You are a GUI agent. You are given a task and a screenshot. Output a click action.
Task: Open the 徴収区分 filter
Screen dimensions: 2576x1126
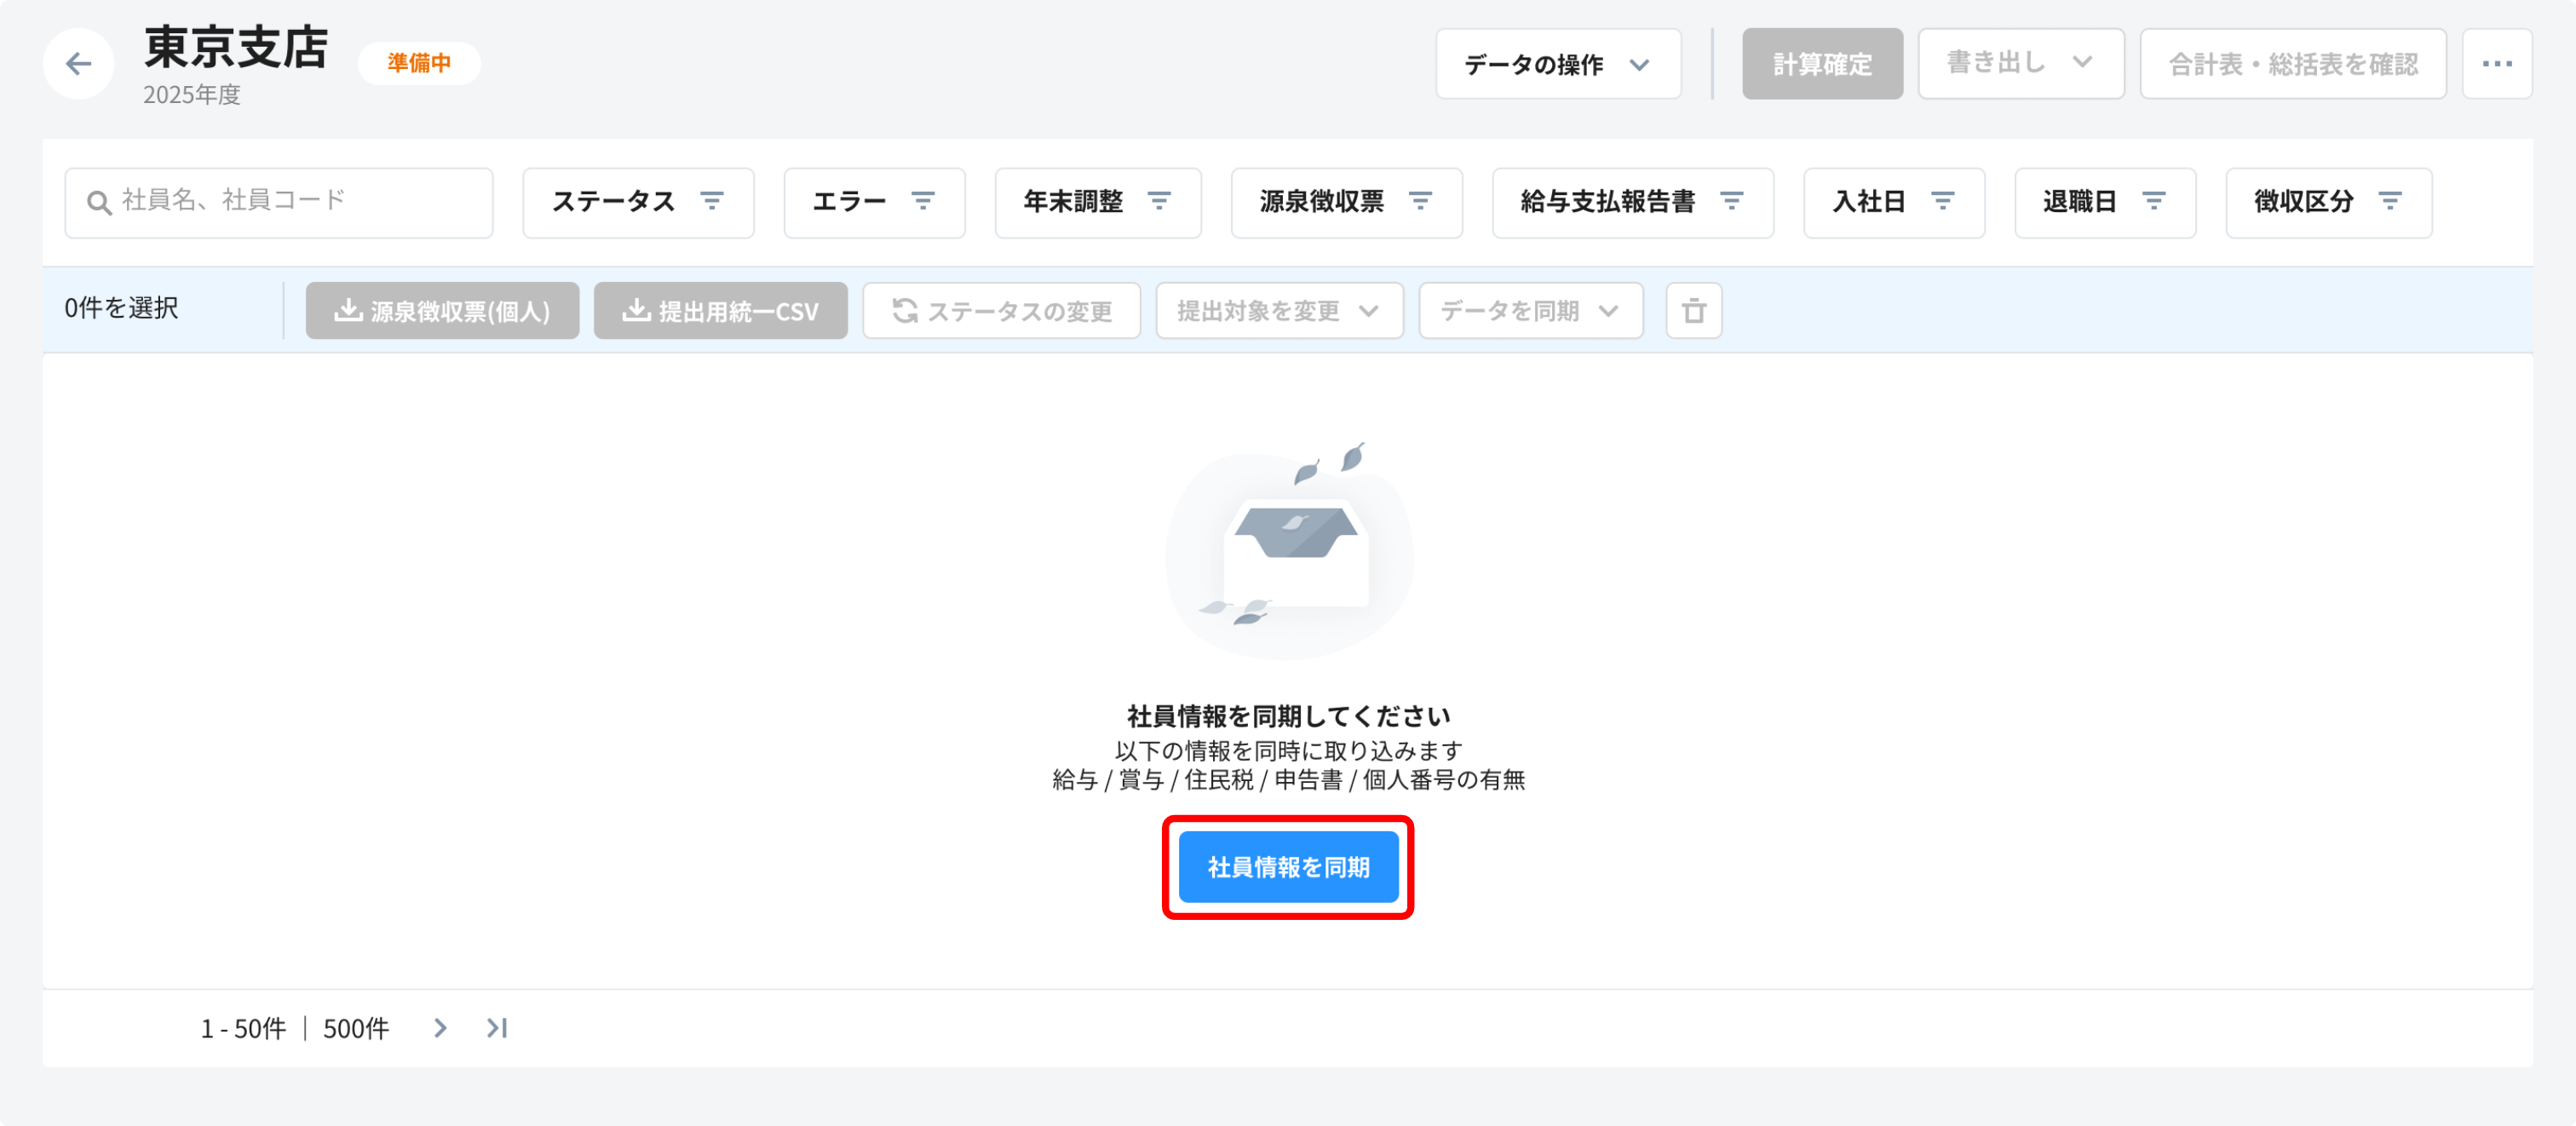2328,203
